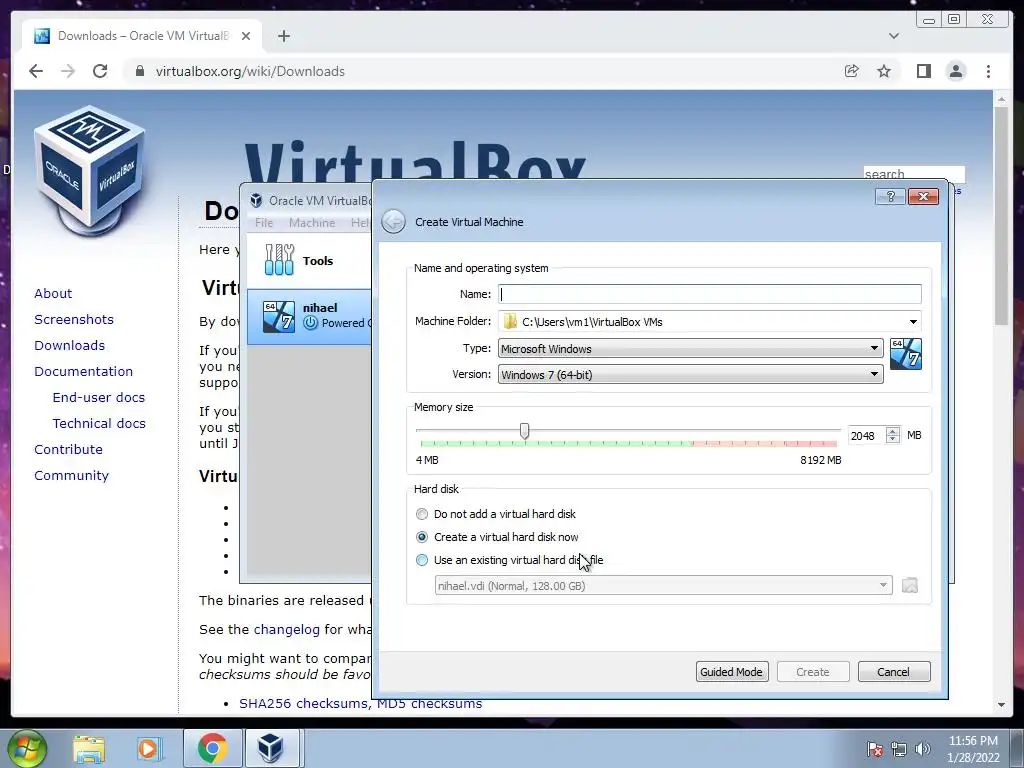Open SHA256 checksums link

(x=303, y=703)
